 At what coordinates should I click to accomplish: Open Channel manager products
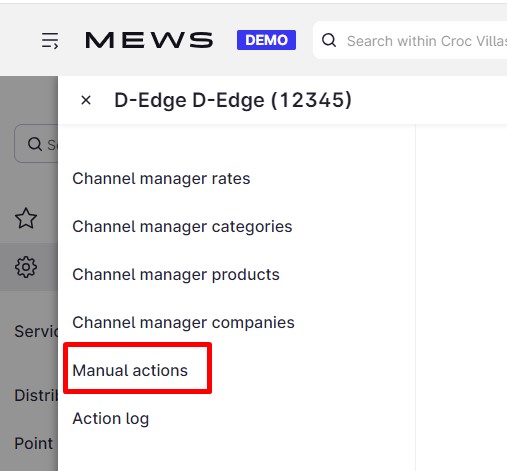[176, 275]
